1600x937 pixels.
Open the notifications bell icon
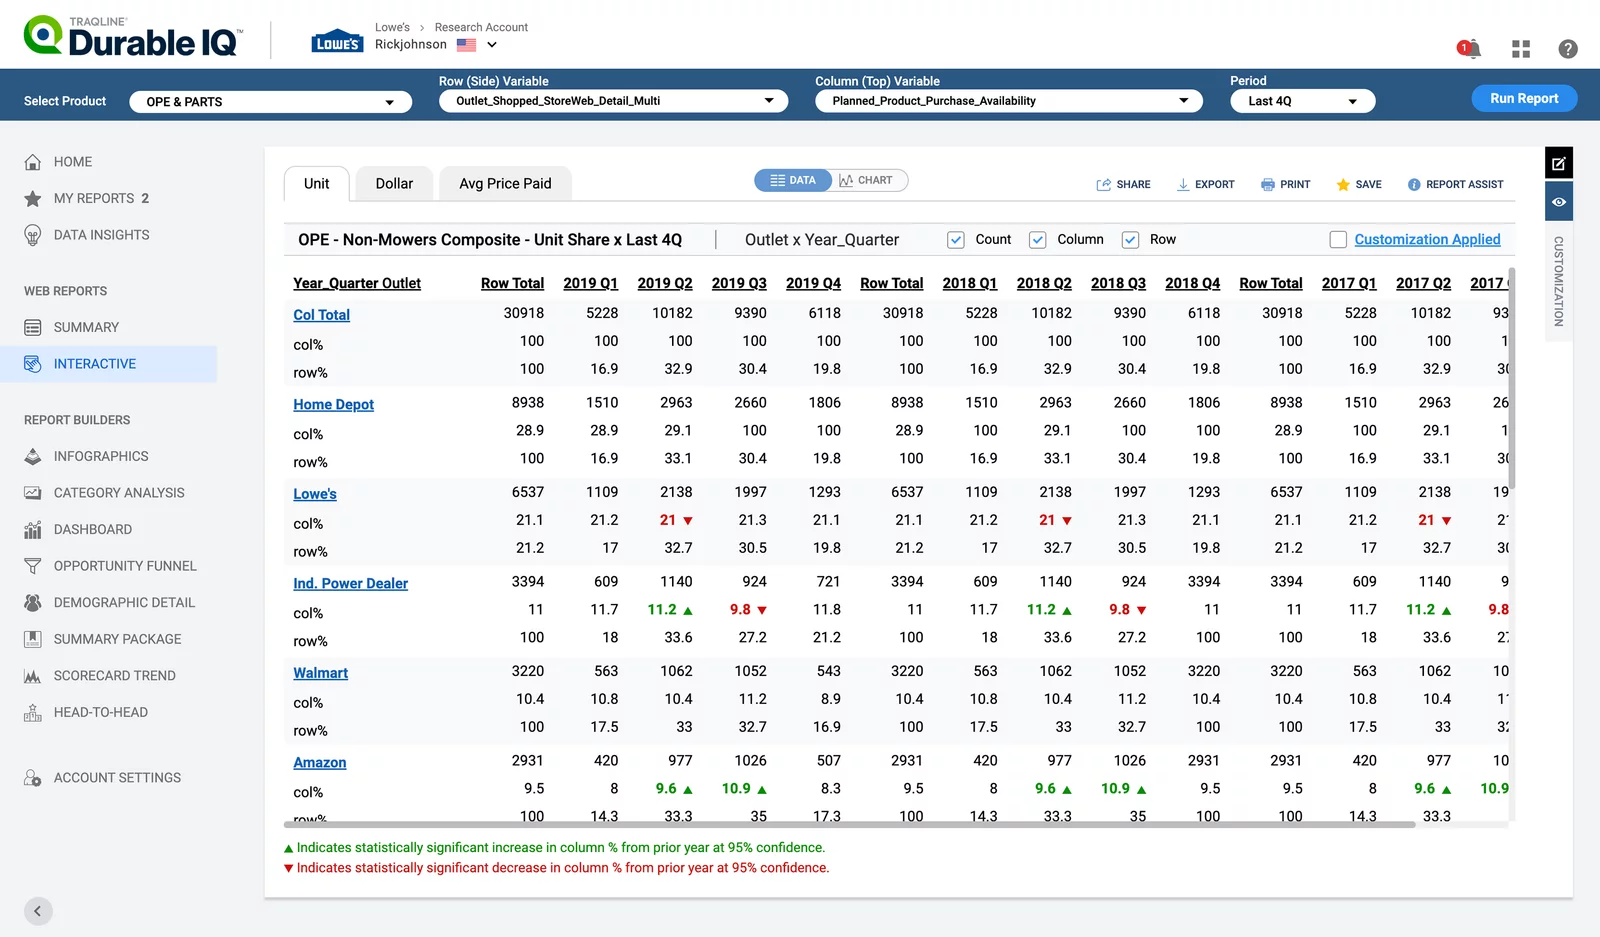pos(1469,48)
